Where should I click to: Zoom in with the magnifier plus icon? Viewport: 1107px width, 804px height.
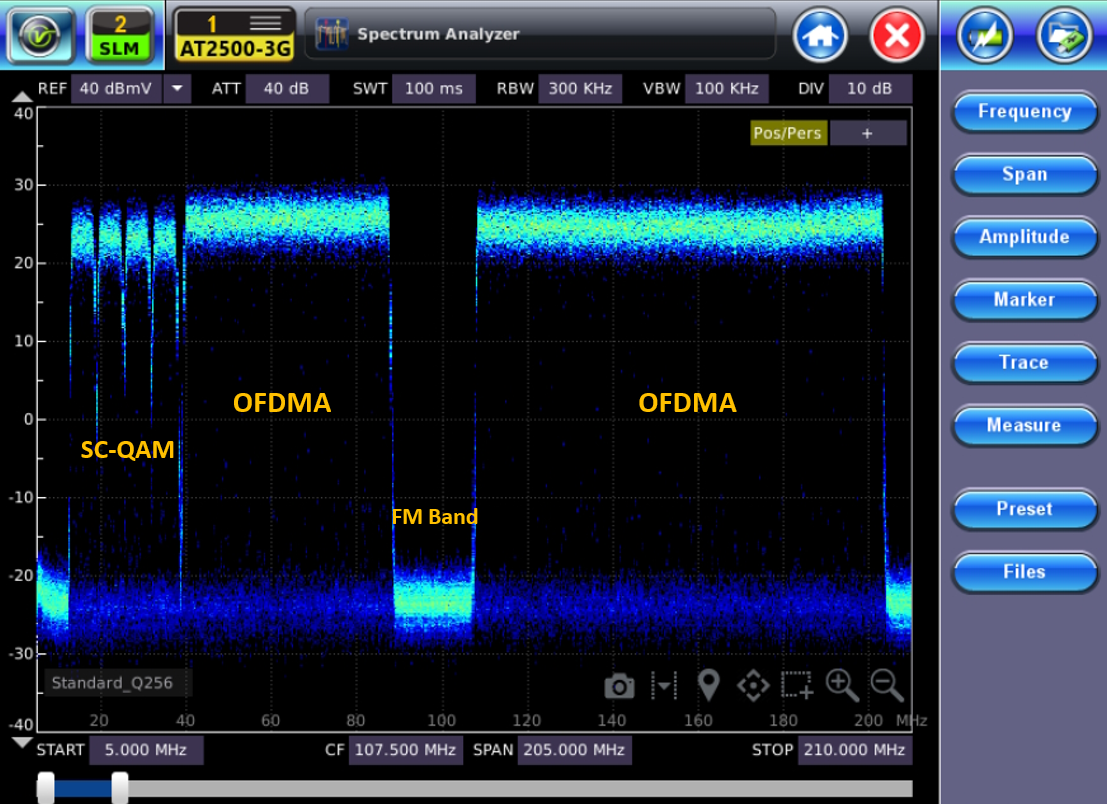[841, 687]
